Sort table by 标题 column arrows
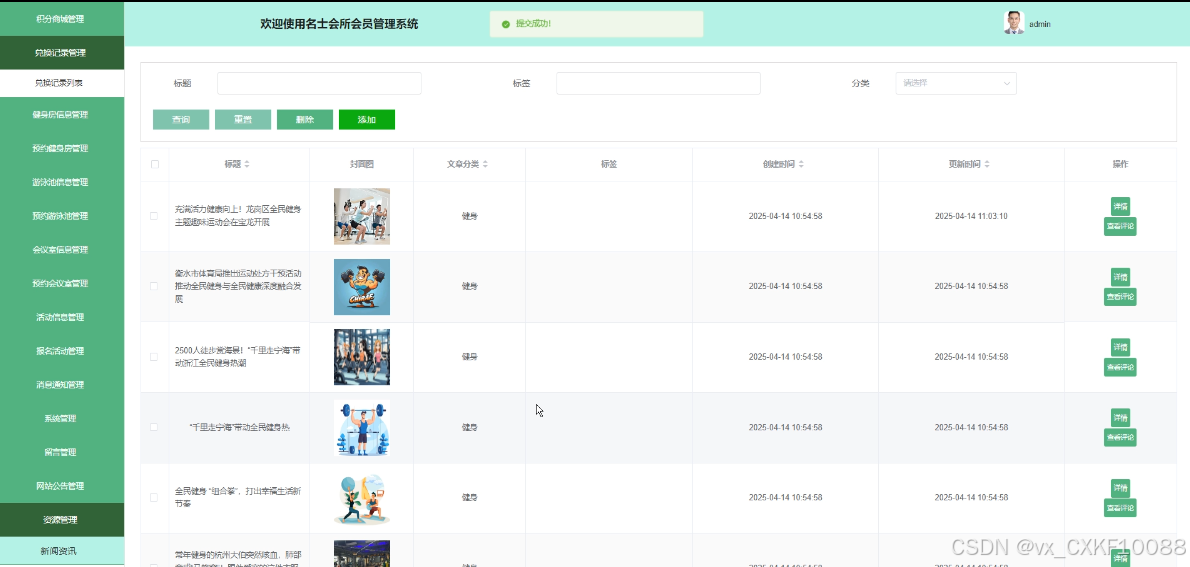 click(246, 164)
